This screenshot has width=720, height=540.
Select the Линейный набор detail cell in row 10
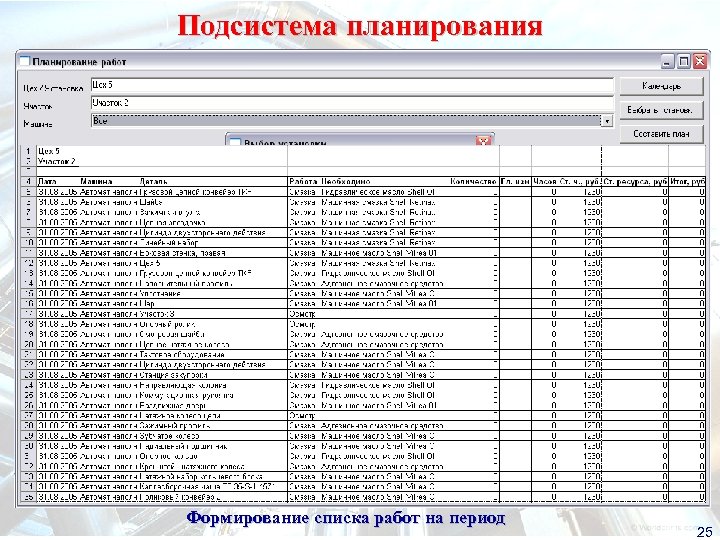click(169, 242)
